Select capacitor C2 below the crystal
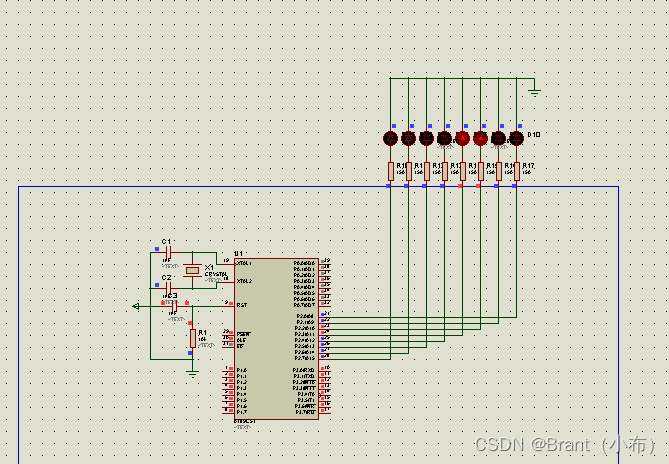The width and height of the screenshot is (669, 464). point(168,288)
